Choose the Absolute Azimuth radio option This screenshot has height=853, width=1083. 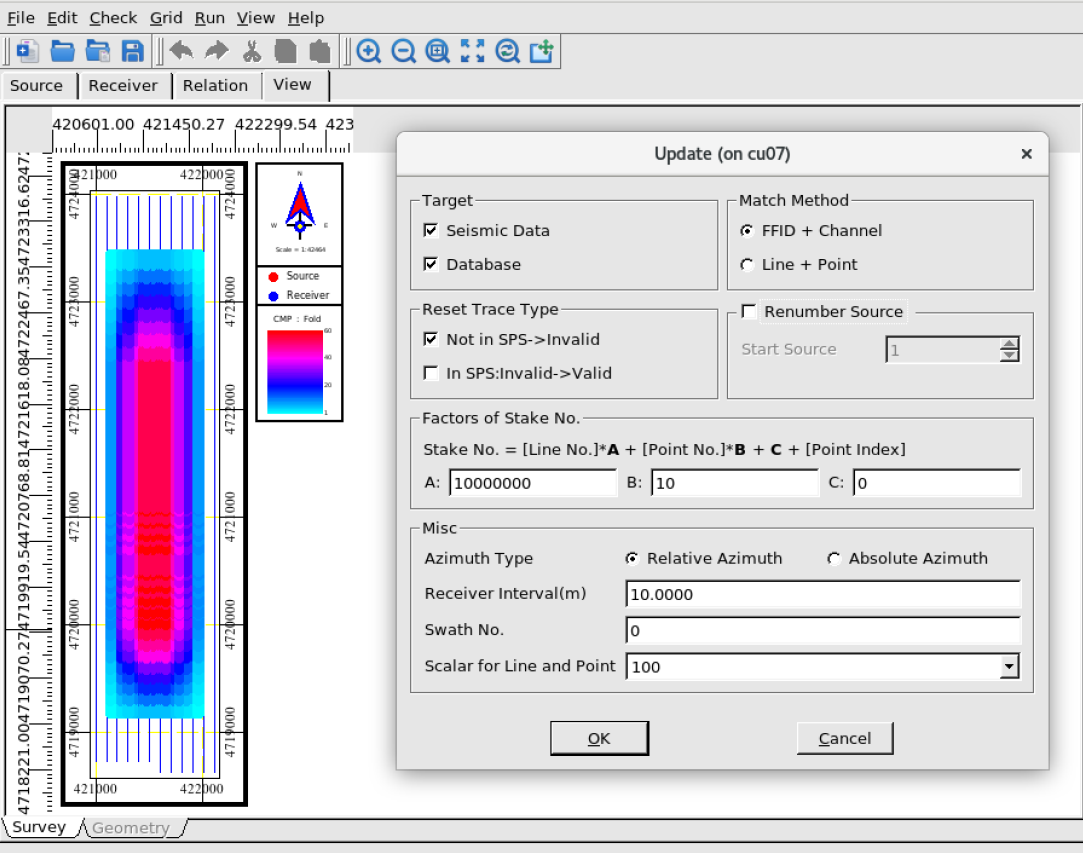834,559
